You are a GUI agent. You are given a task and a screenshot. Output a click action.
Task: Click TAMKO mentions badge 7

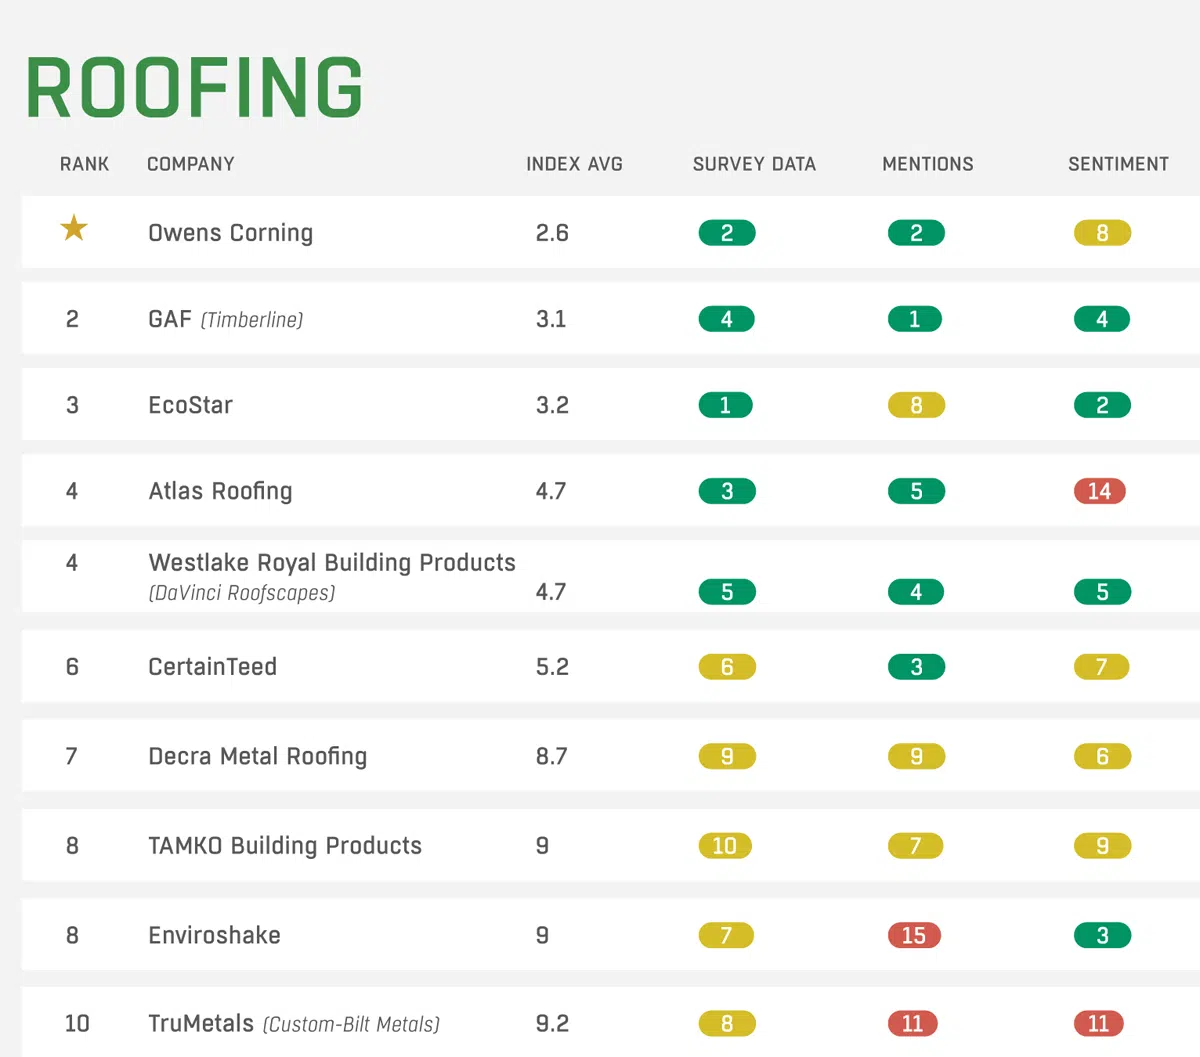click(x=915, y=846)
